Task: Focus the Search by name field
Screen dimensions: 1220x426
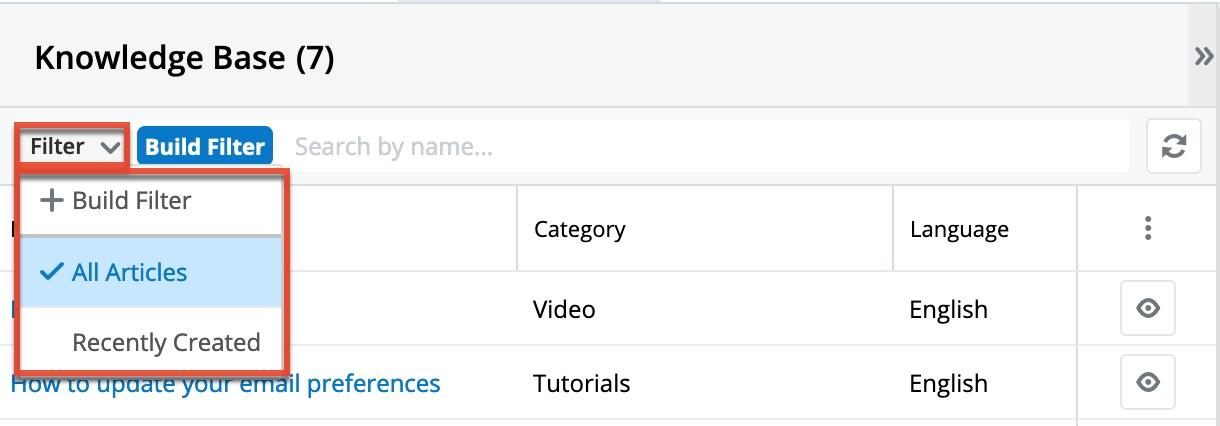Action: (x=700, y=147)
